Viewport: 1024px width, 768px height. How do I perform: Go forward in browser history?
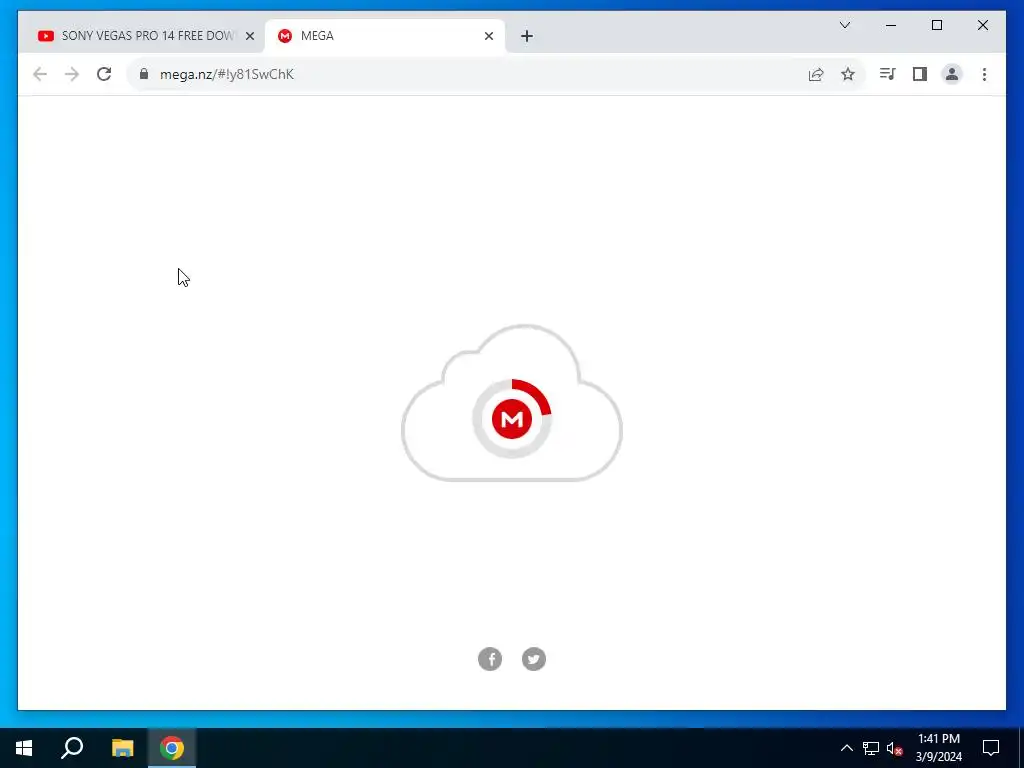(72, 74)
